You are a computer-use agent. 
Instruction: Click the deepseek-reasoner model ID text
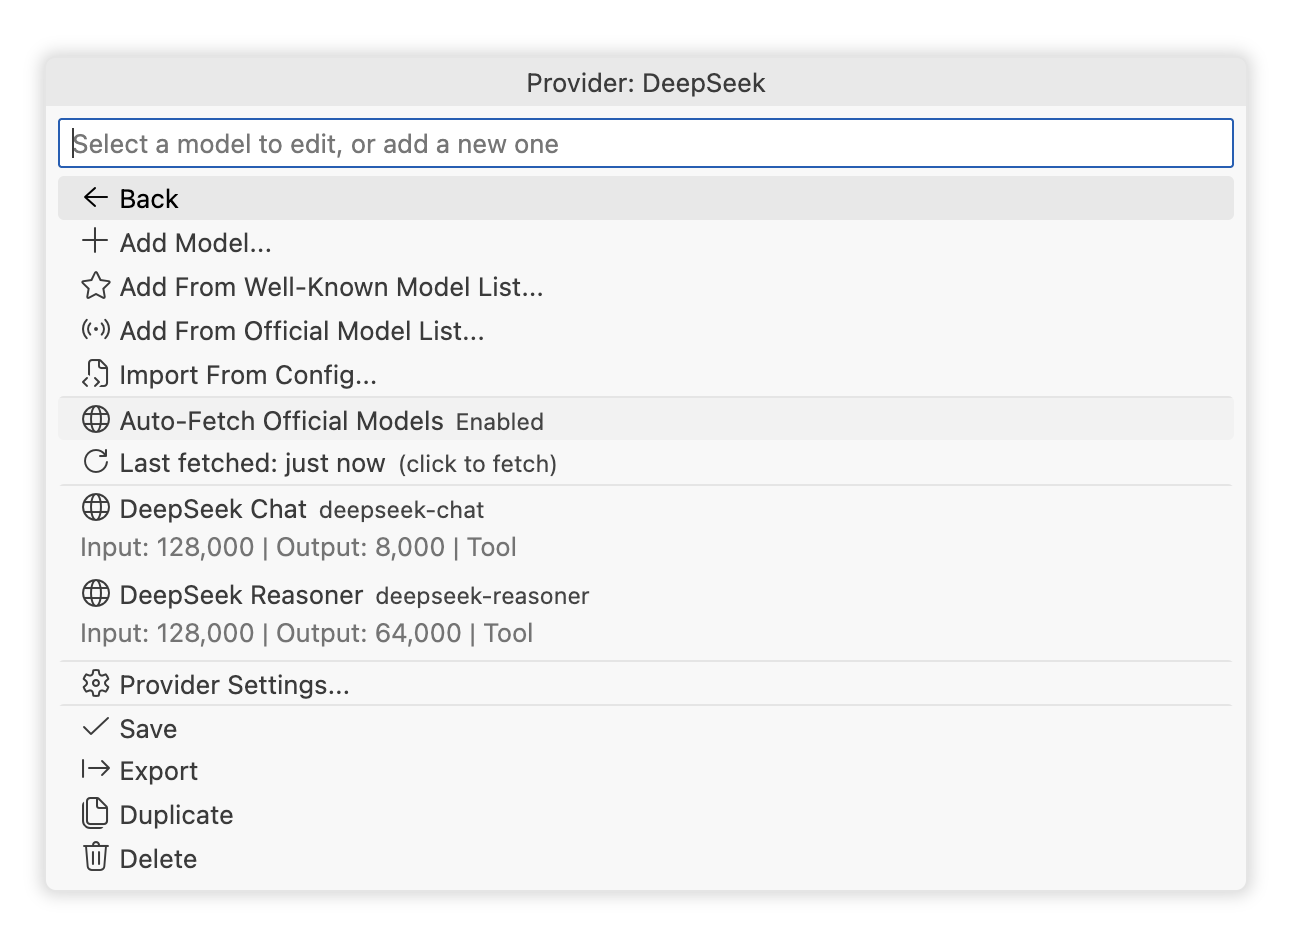click(x=482, y=596)
